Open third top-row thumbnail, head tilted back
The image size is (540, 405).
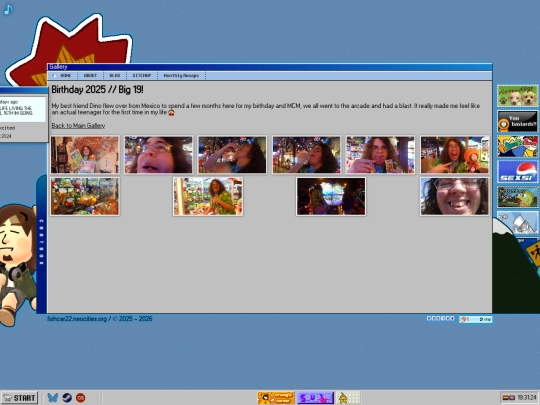(232, 155)
